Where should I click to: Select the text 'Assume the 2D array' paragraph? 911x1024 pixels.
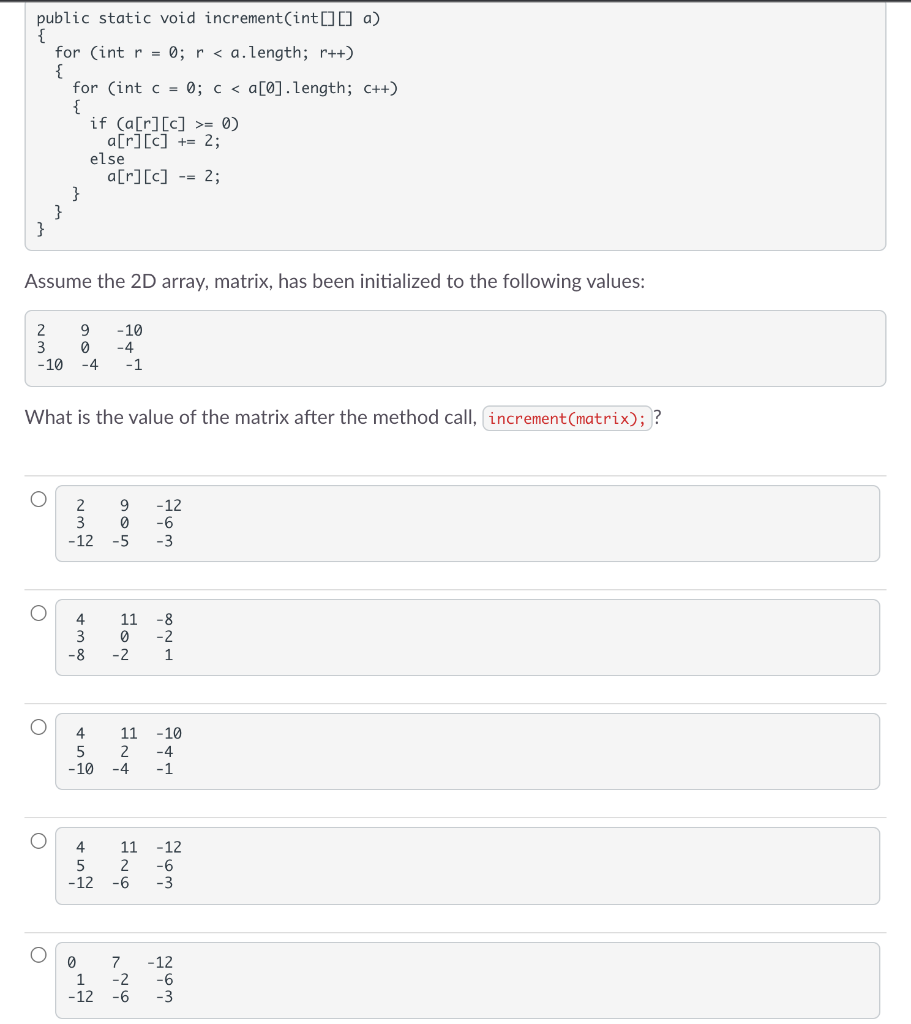(x=335, y=281)
